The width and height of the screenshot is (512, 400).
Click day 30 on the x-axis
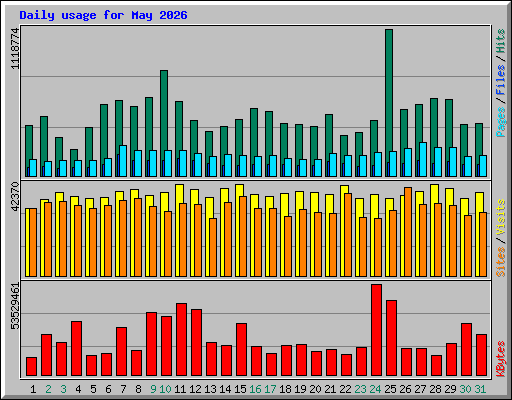coord(465,389)
